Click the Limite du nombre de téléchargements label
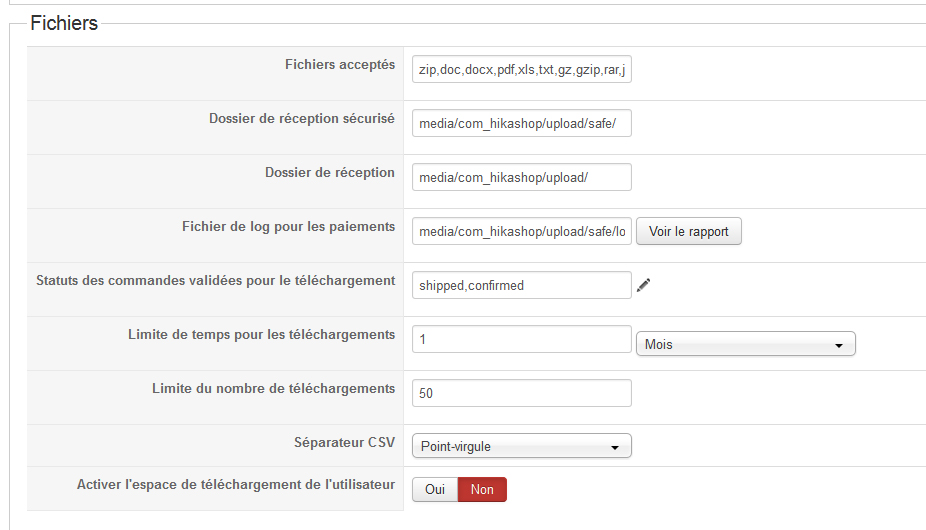 coord(273,388)
